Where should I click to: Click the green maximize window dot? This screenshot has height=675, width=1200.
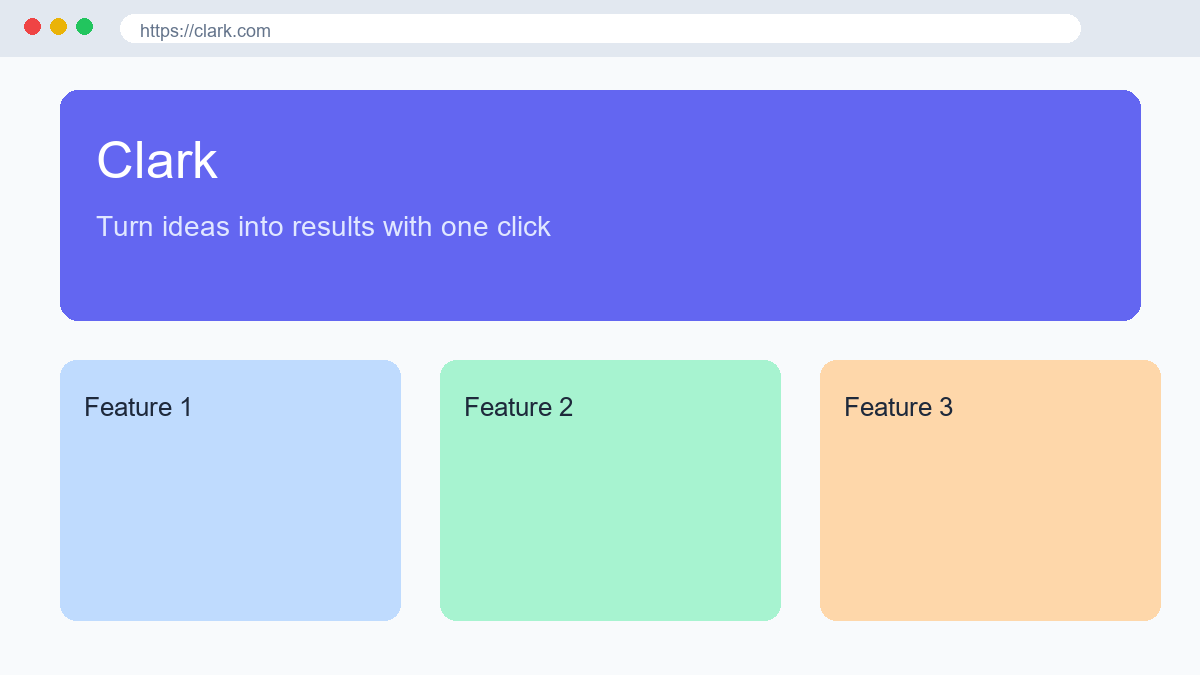click(x=84, y=27)
